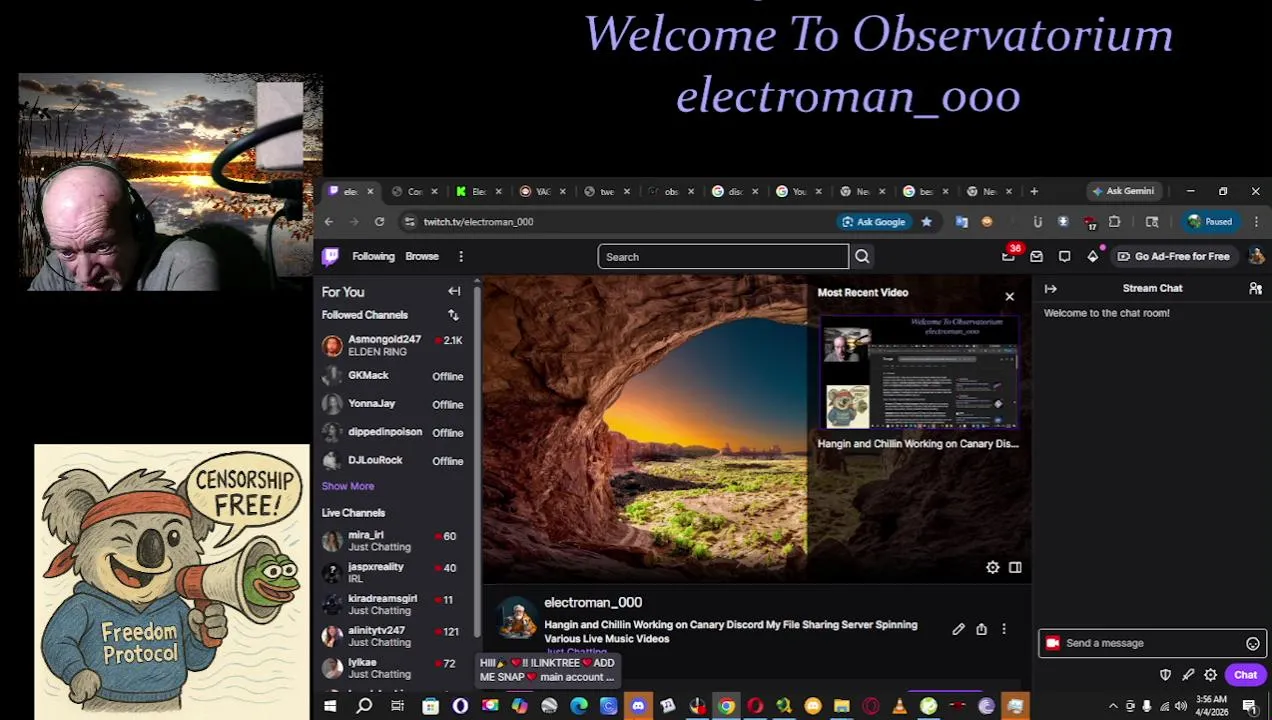Screen dimensions: 1272x720
Task: Open jaspxreality live channel
Action: pos(393,572)
